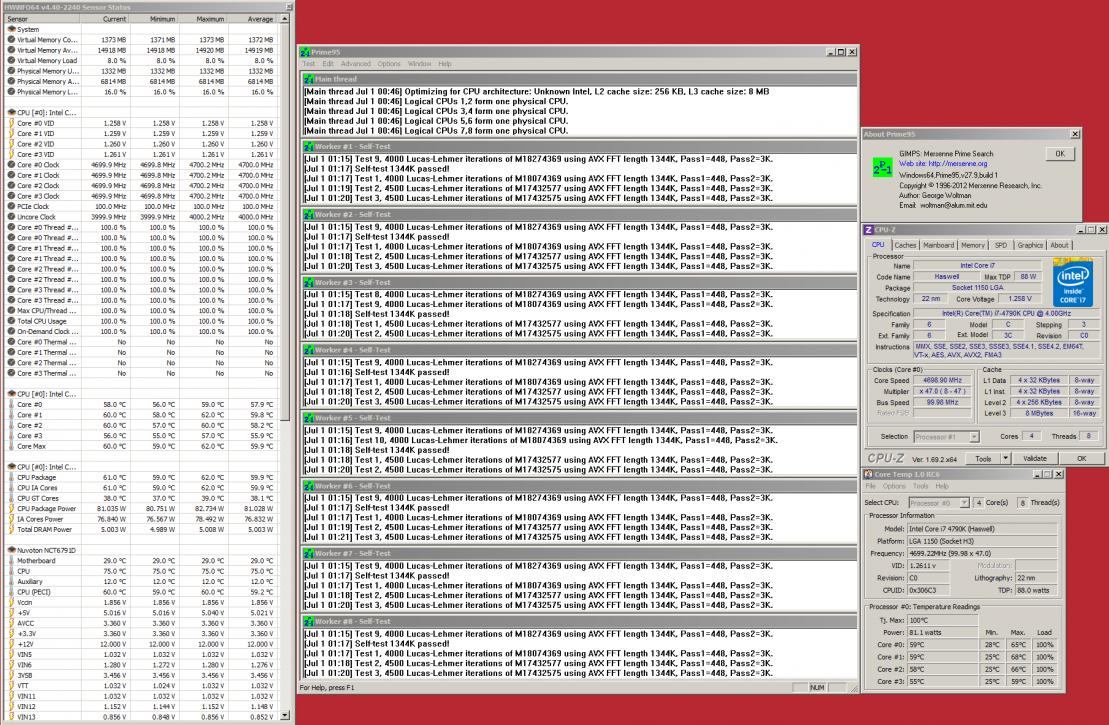This screenshot has height=725, width=1109.
Task: Click the Core #0 VID voltage icon
Action: [x=11, y=123]
